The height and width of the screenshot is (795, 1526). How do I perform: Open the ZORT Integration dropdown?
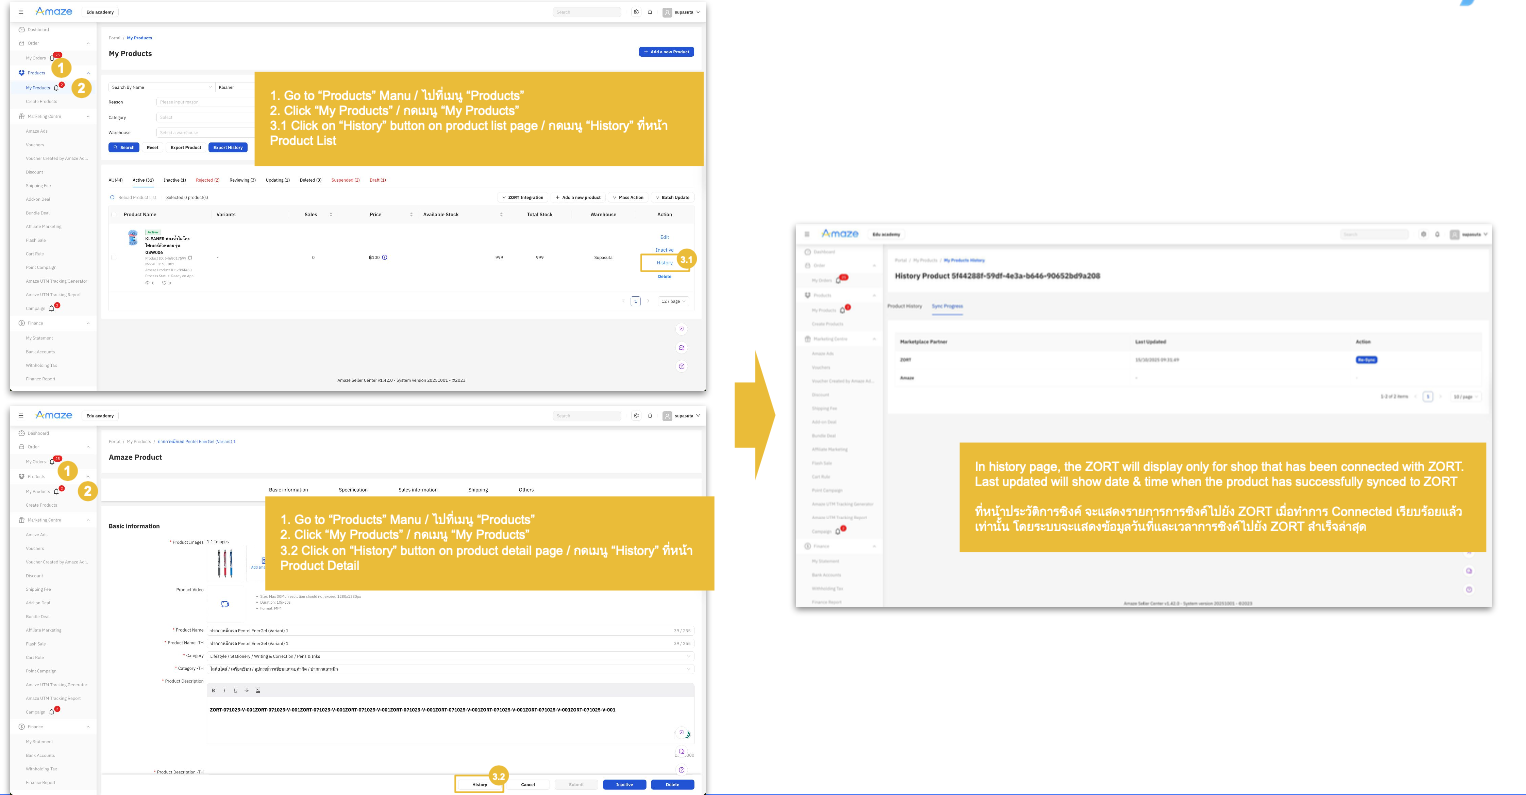coord(523,198)
